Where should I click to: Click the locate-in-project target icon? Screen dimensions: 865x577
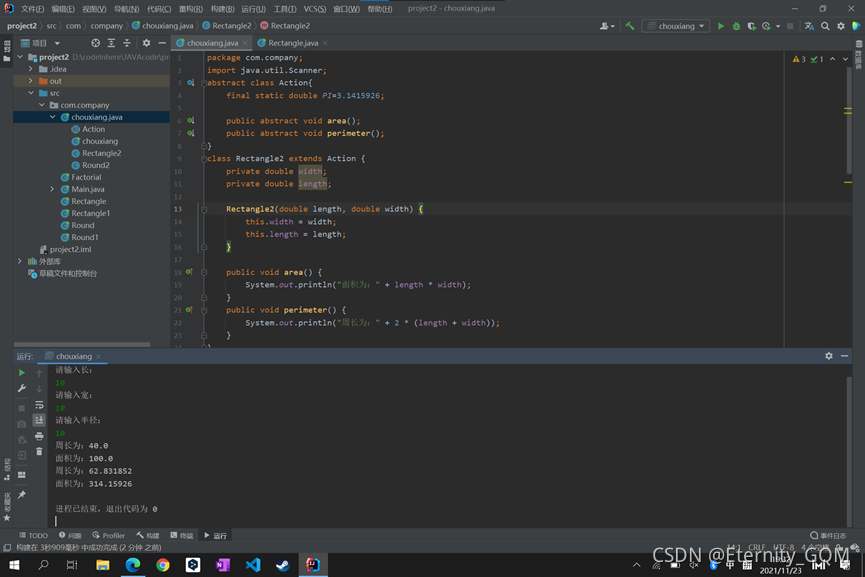click(95, 43)
